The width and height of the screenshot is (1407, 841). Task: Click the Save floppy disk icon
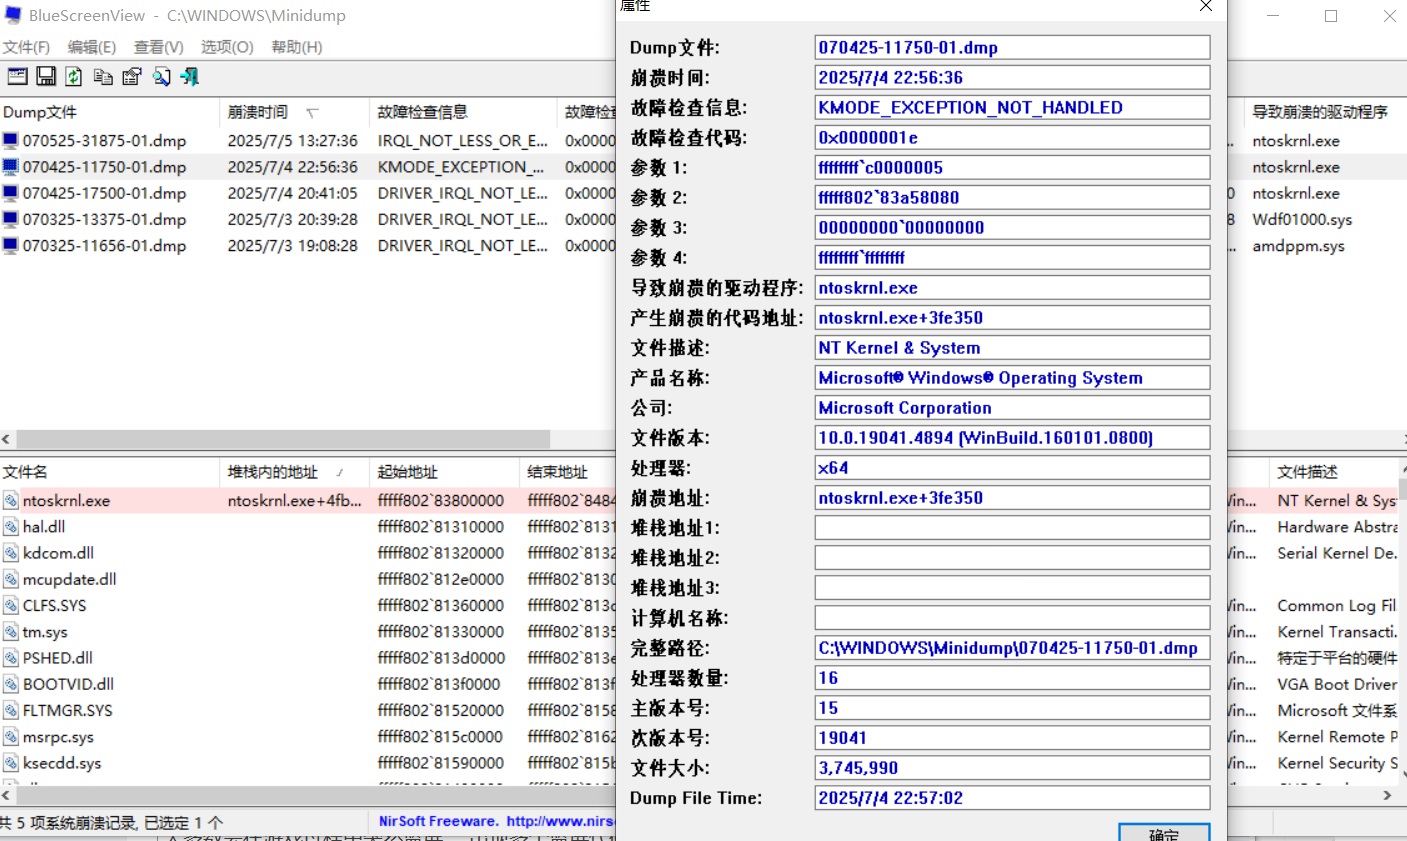[x=46, y=77]
